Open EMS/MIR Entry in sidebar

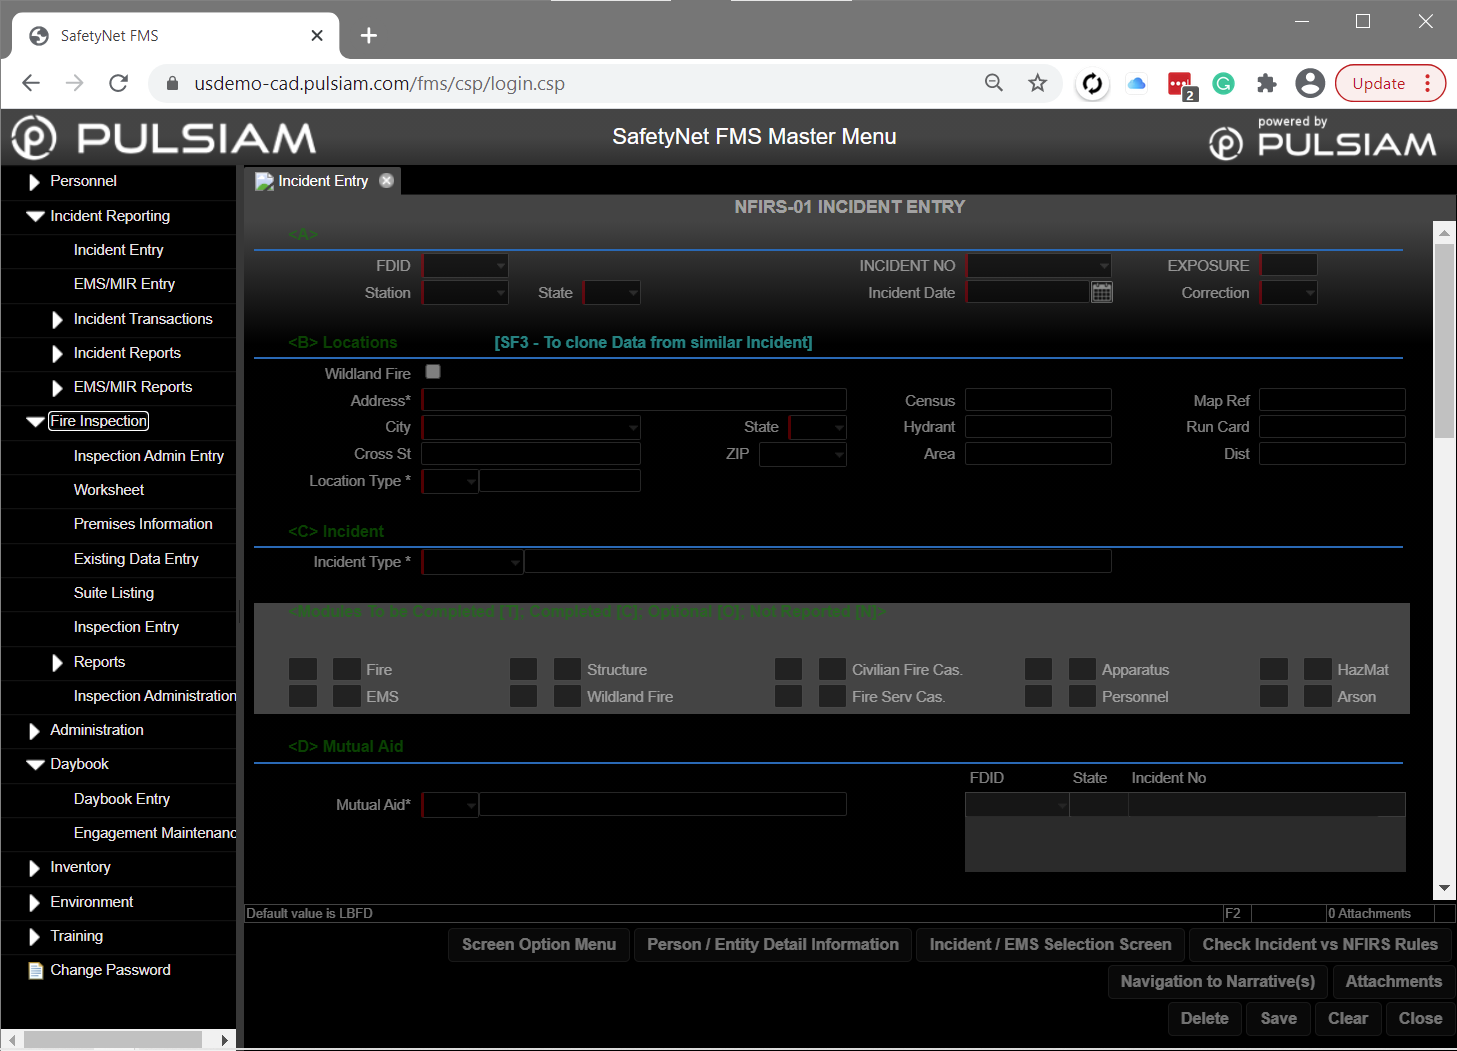pyautogui.click(x=124, y=284)
